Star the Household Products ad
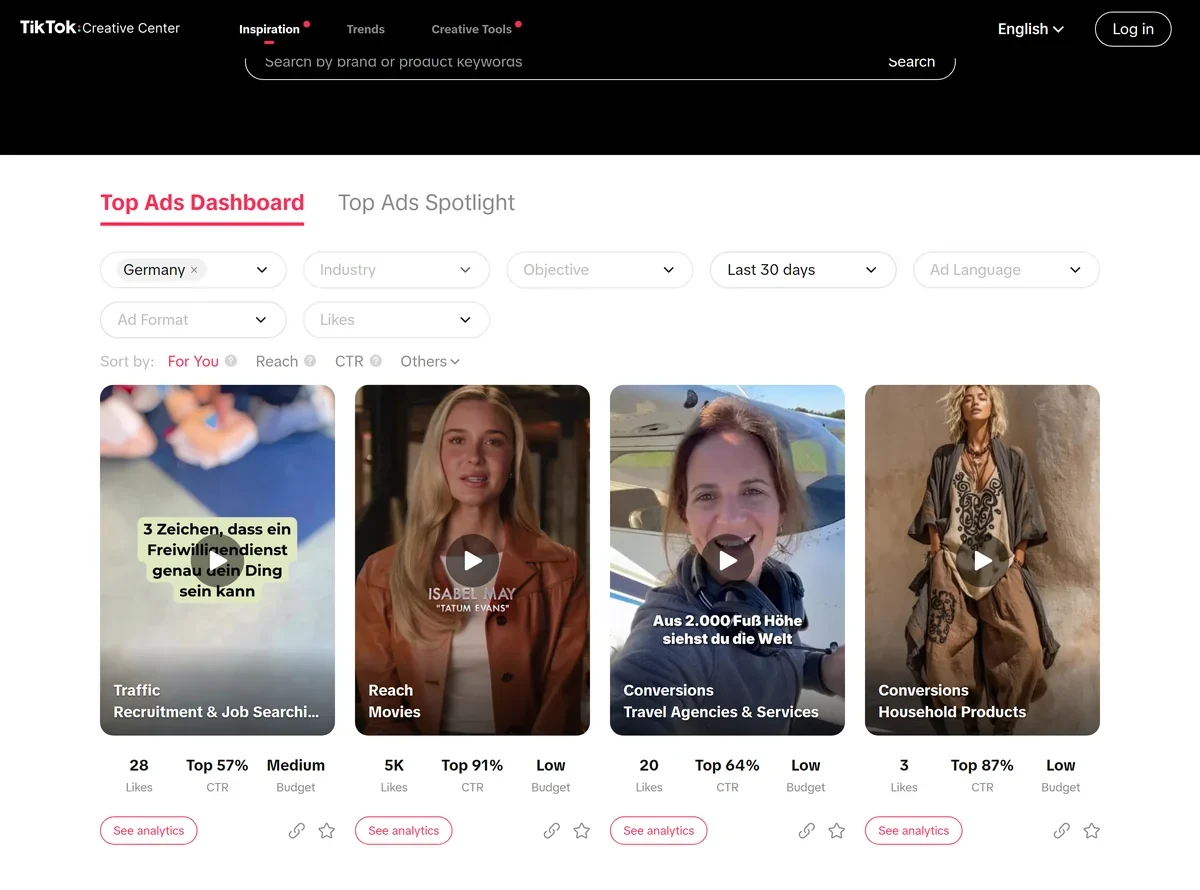This screenshot has height=890, width=1200. click(x=1092, y=831)
